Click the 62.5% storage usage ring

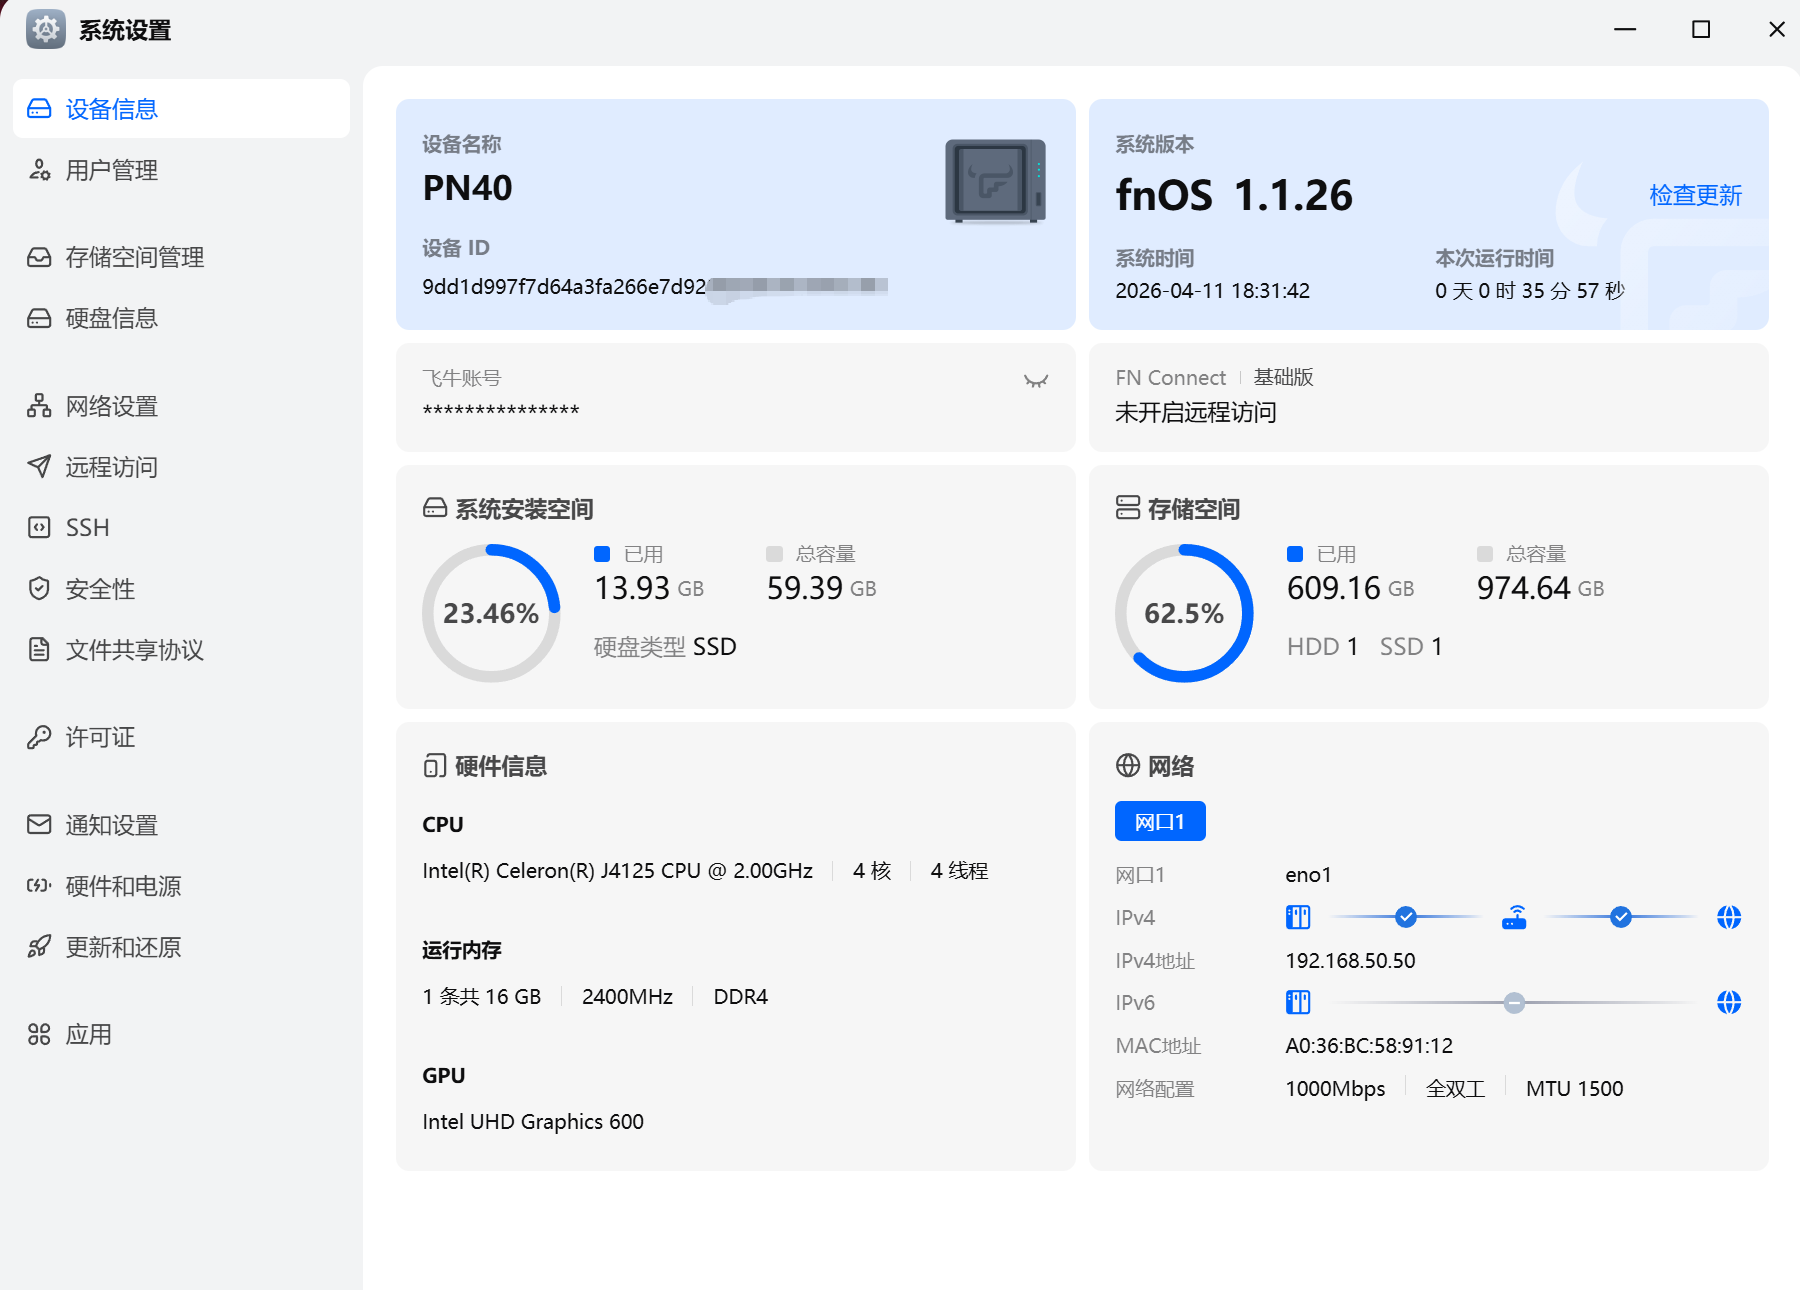pyautogui.click(x=1184, y=613)
